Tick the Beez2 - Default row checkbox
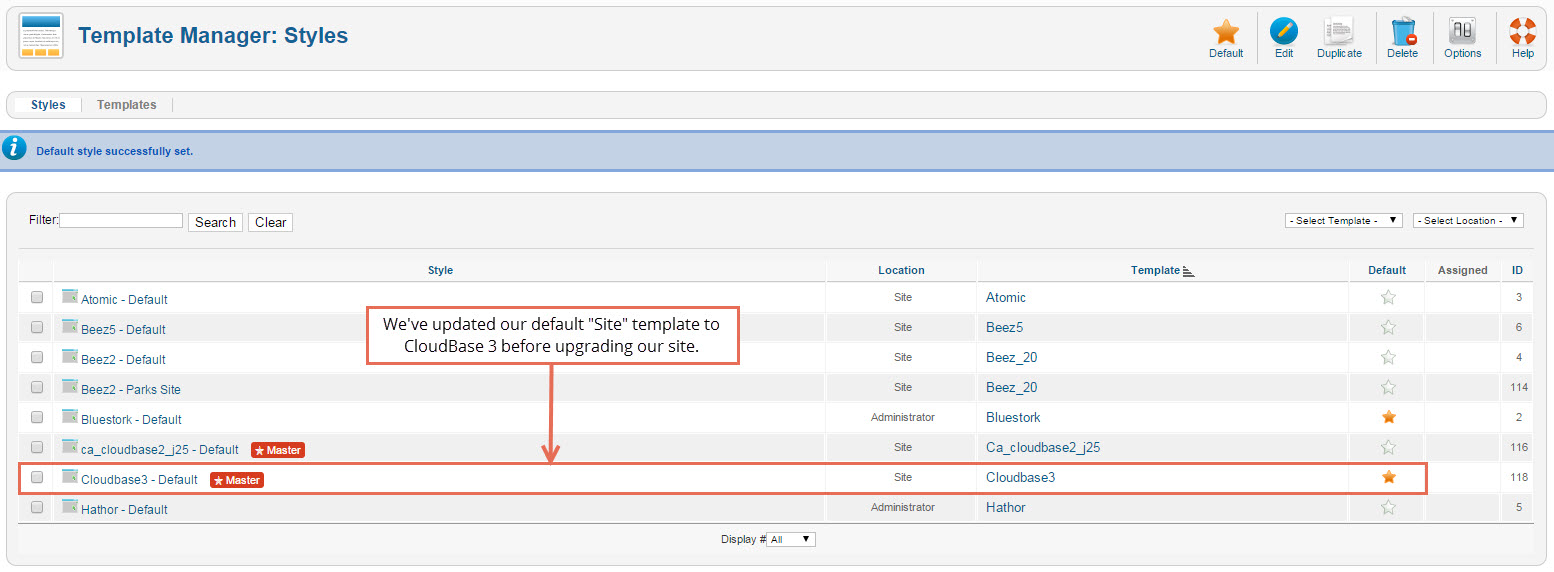1554x572 pixels. click(x=37, y=357)
